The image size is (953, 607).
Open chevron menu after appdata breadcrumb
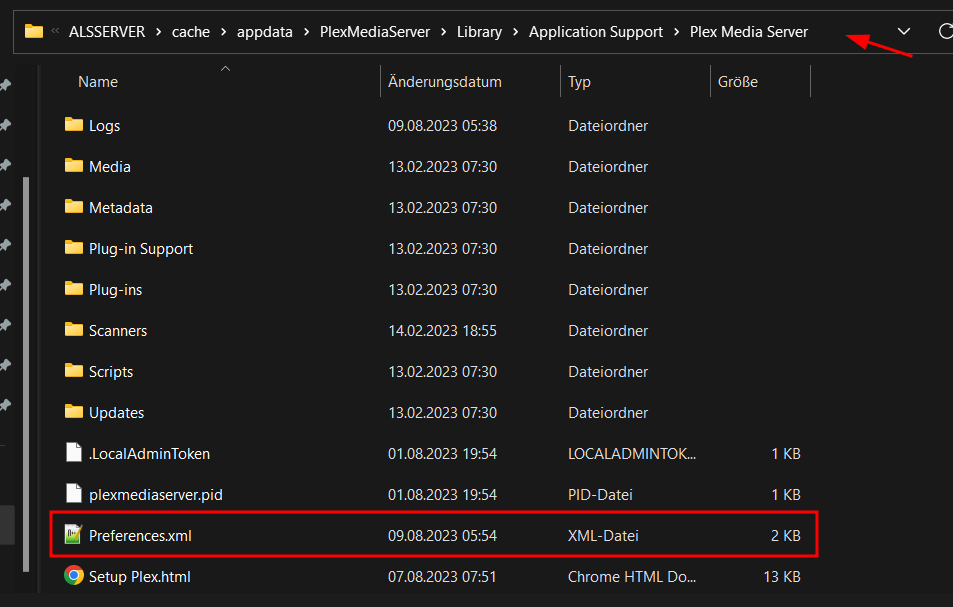[x=306, y=32]
